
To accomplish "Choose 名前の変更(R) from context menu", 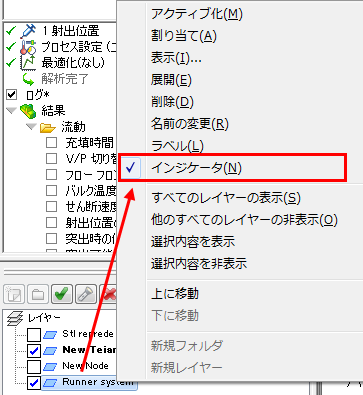I will 190,124.
